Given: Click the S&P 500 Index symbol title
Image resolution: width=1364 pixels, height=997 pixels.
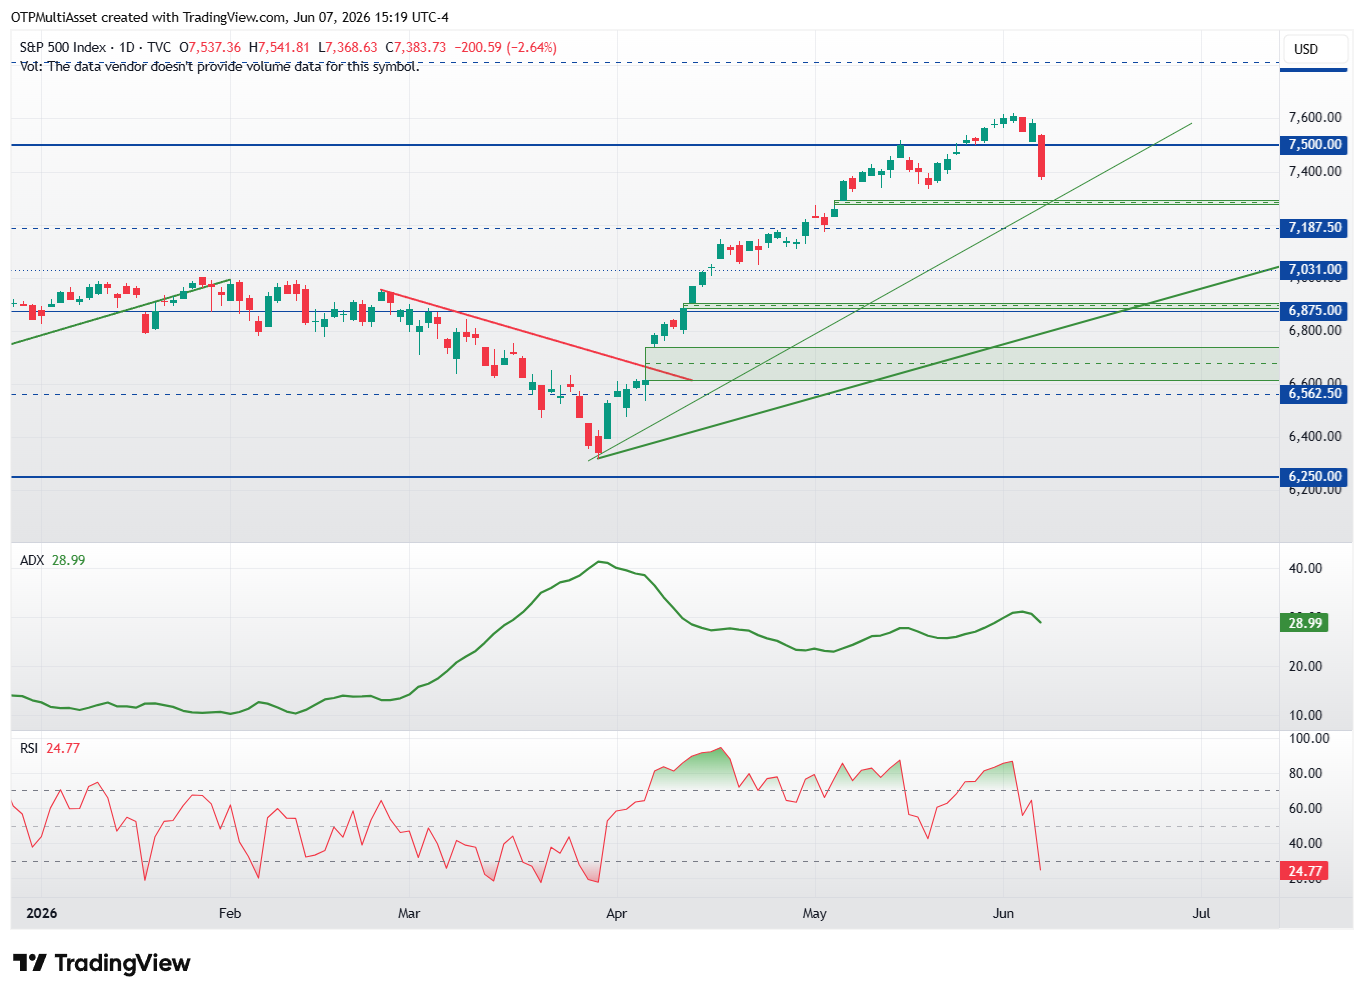Looking at the screenshot, I should pyautogui.click(x=62, y=47).
